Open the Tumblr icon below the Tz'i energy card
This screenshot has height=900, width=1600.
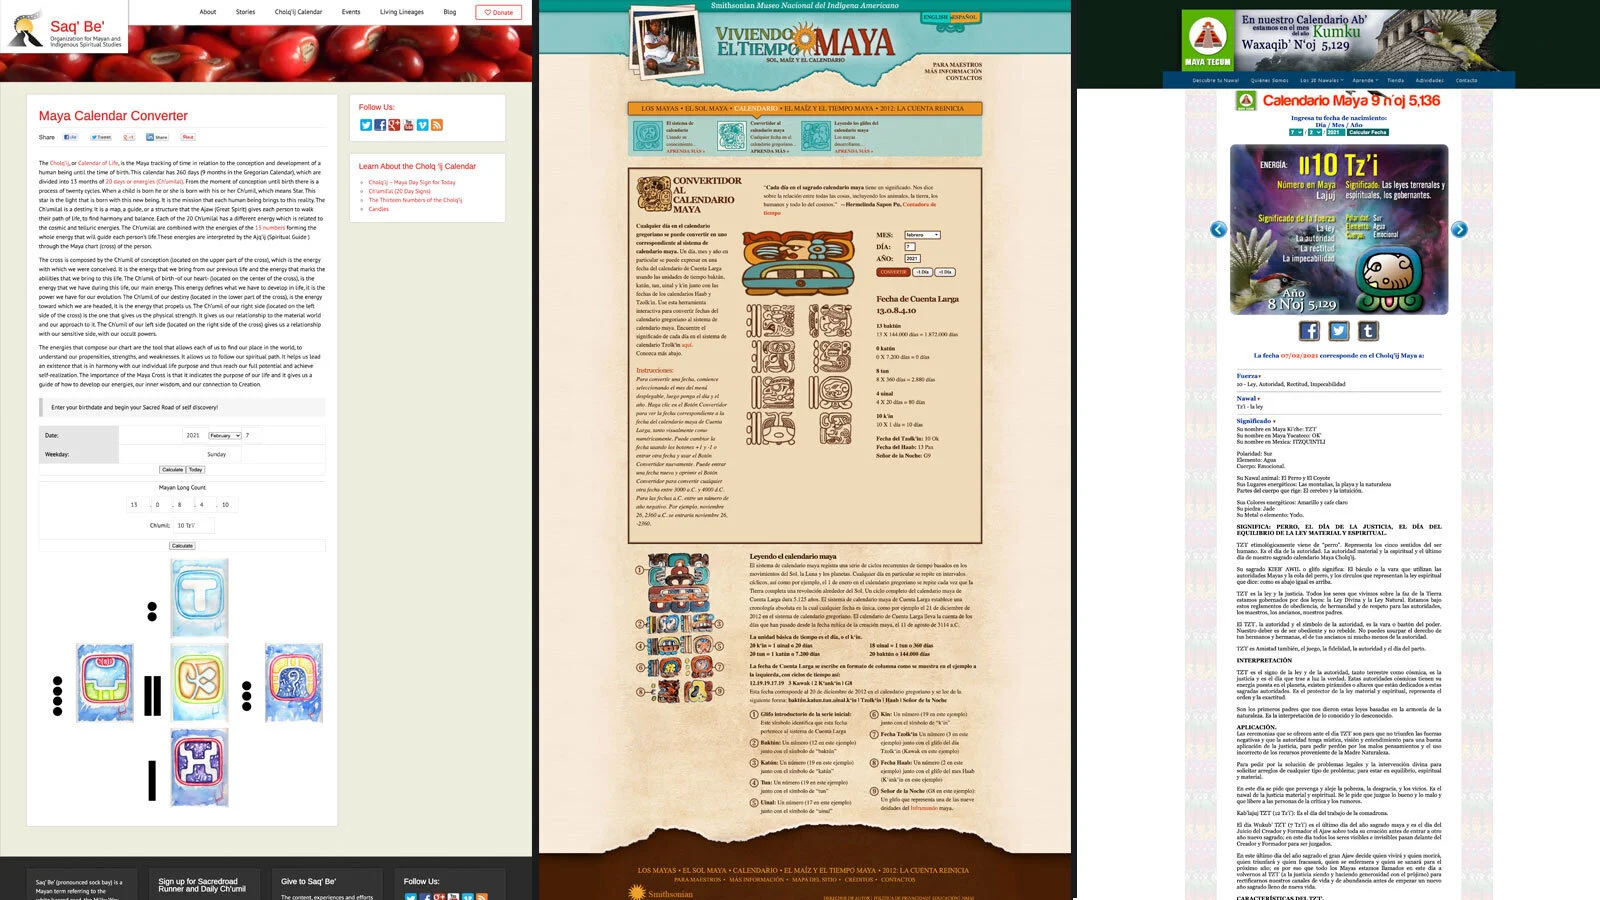(1368, 331)
